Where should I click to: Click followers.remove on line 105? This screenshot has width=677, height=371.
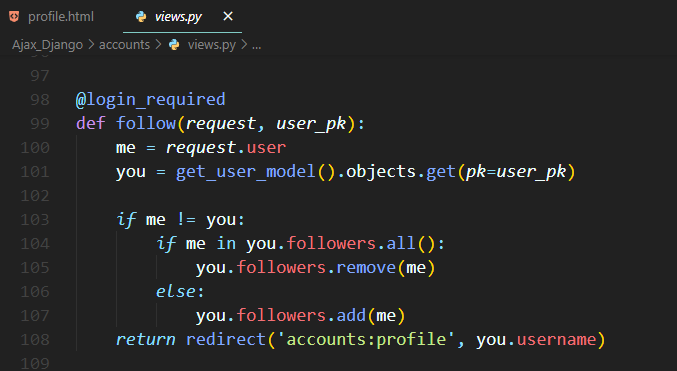(x=316, y=268)
